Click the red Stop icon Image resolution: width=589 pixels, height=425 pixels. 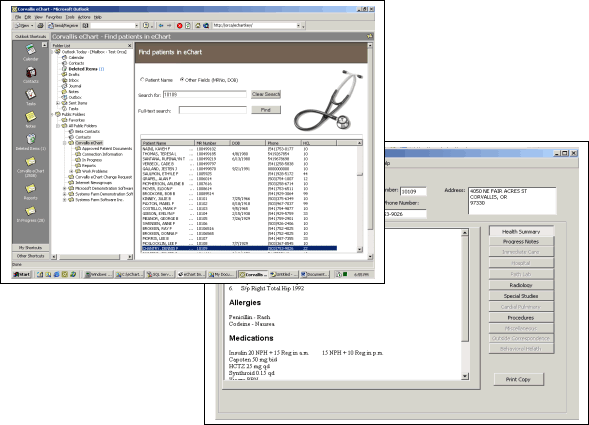pyautogui.click(x=180, y=26)
